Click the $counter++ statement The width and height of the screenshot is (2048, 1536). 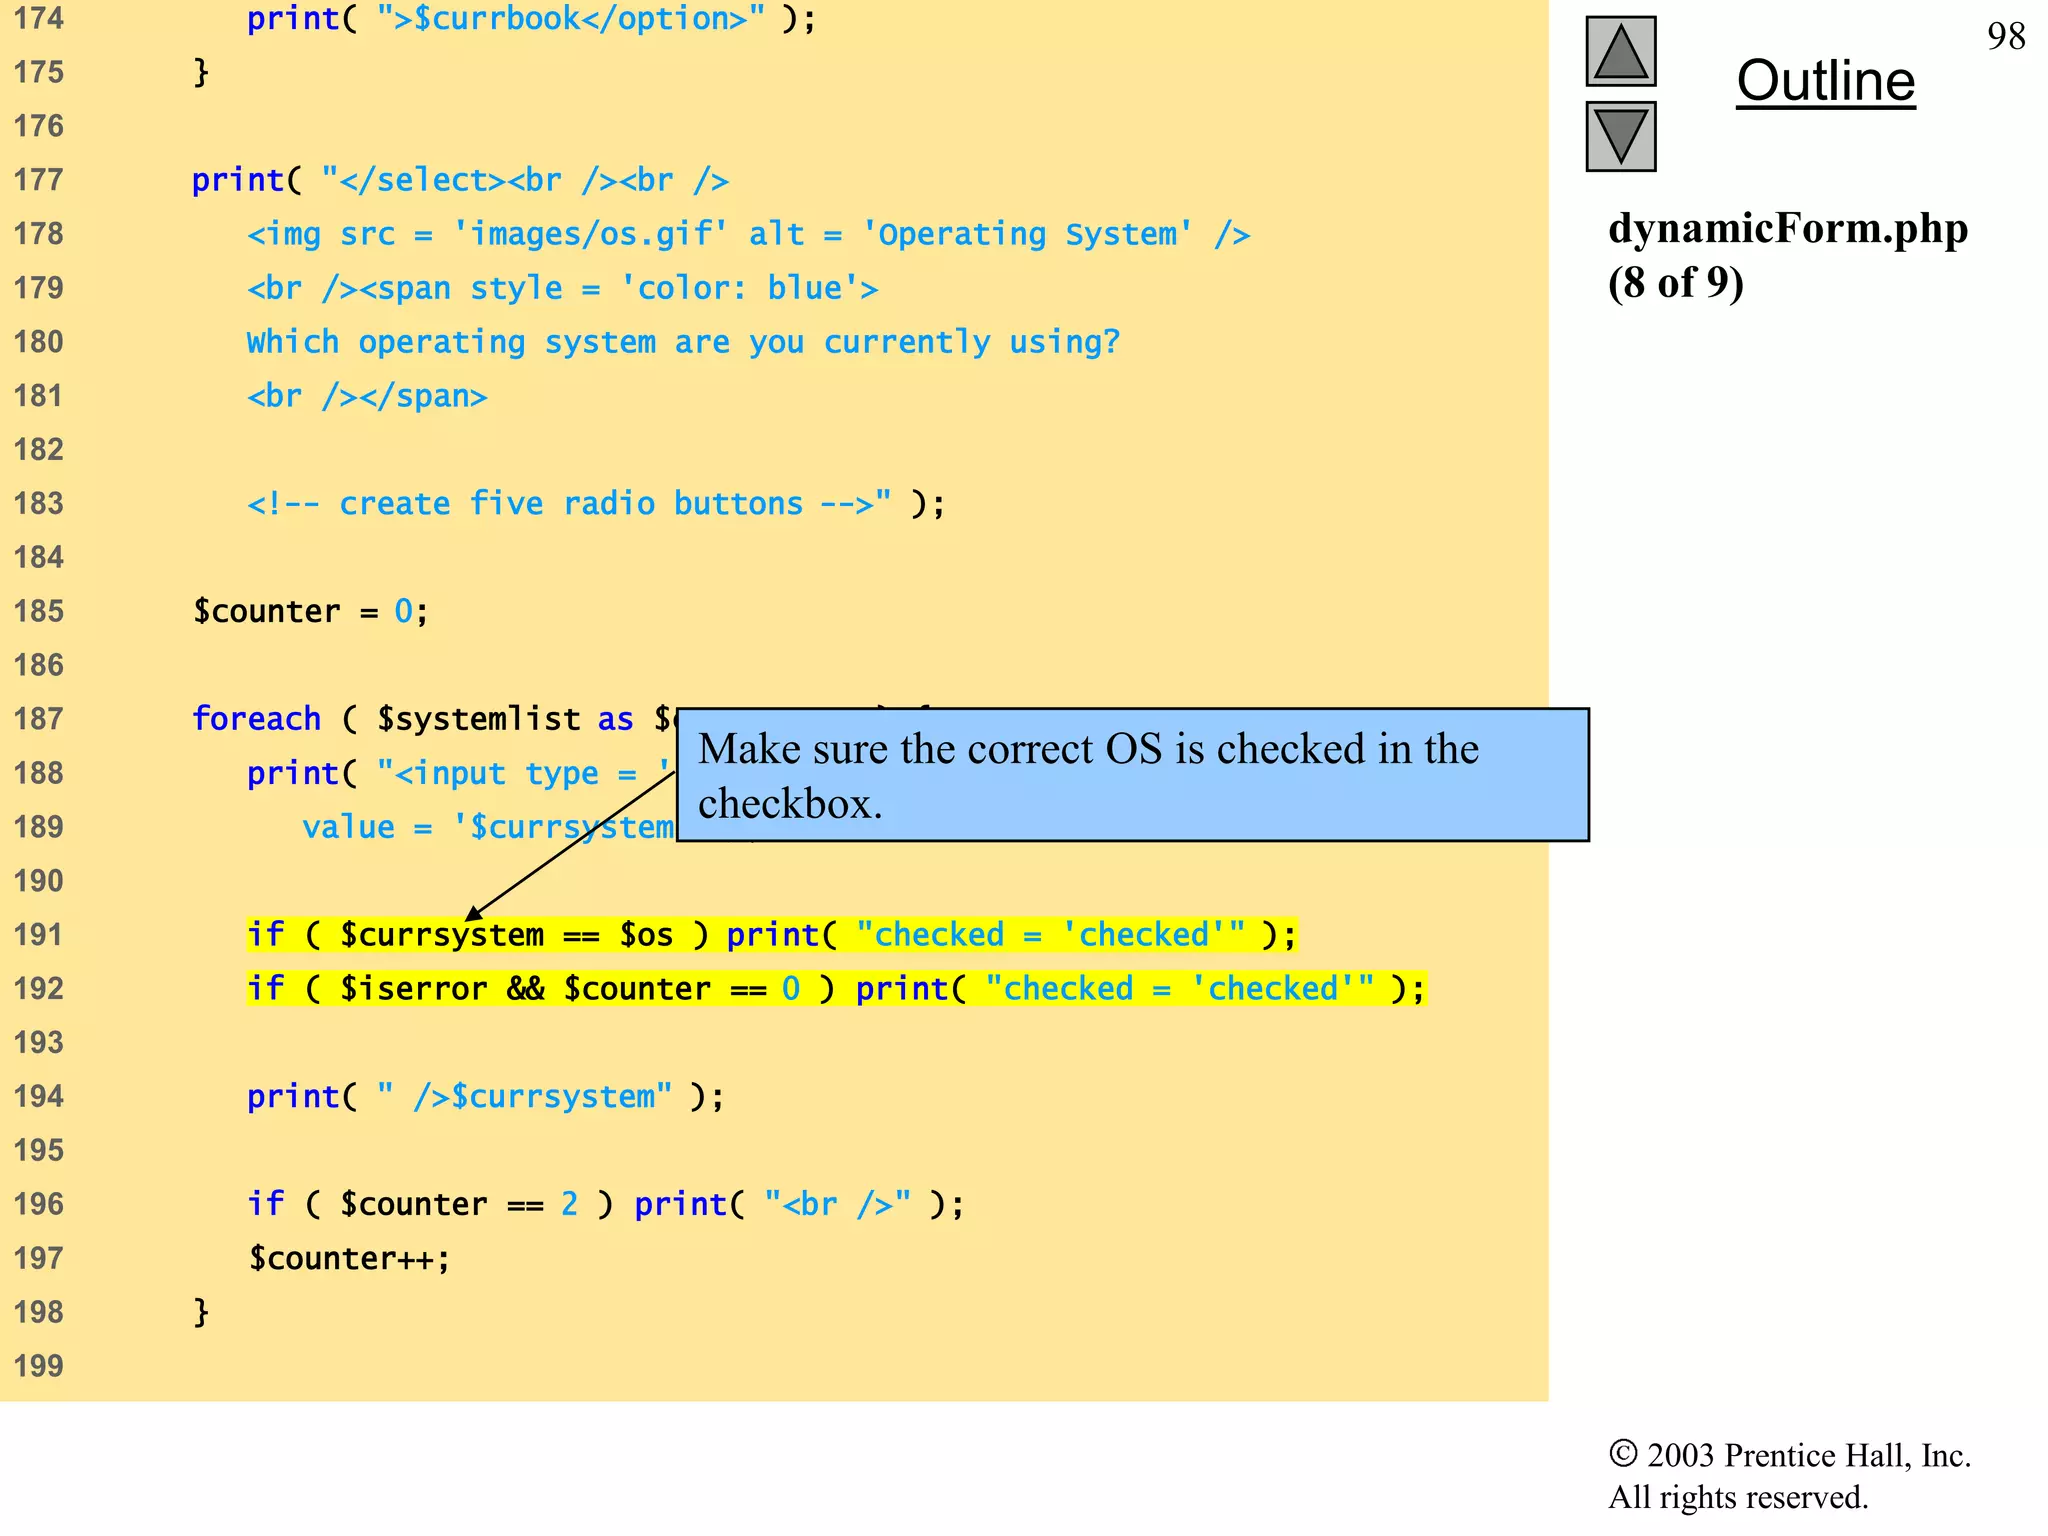coord(349,1258)
